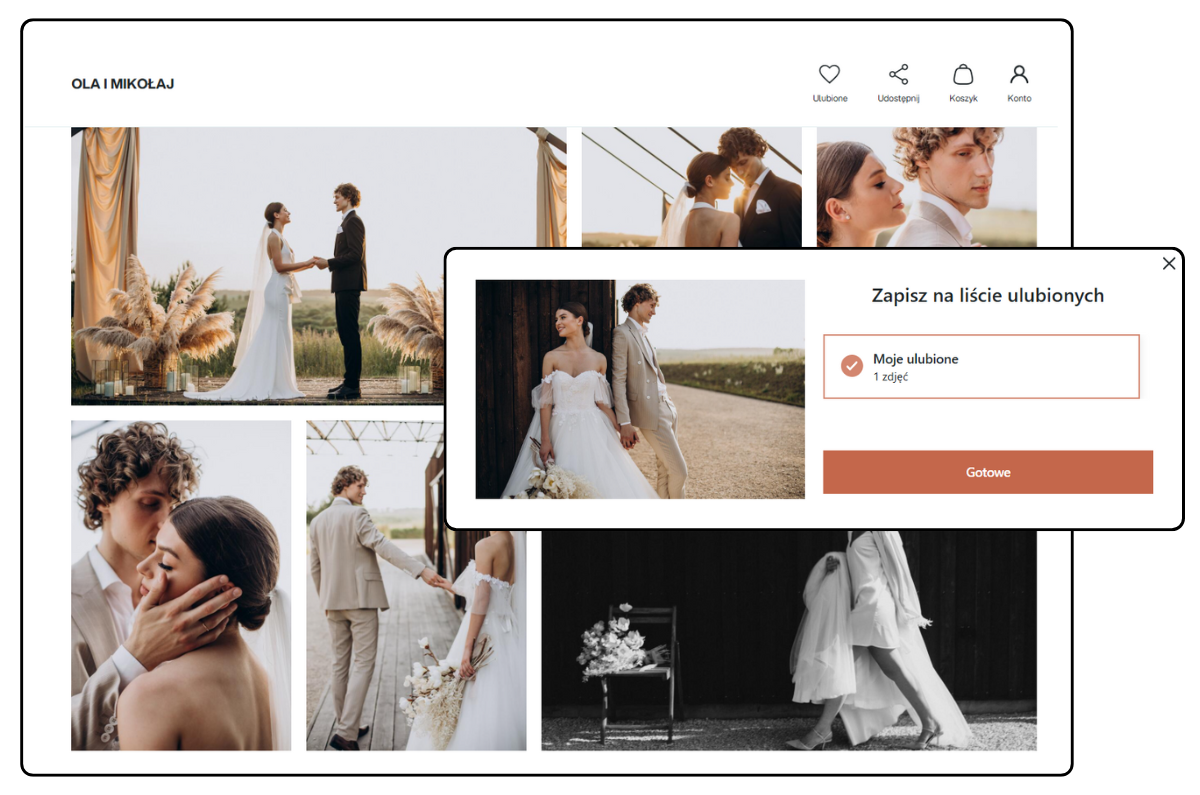Click the Koszyk text label
1200x795 pixels.
pyautogui.click(x=963, y=99)
